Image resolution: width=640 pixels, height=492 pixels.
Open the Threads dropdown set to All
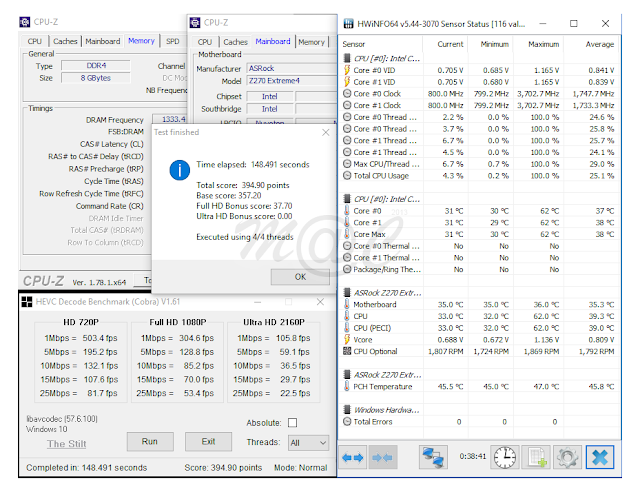pyautogui.click(x=308, y=443)
